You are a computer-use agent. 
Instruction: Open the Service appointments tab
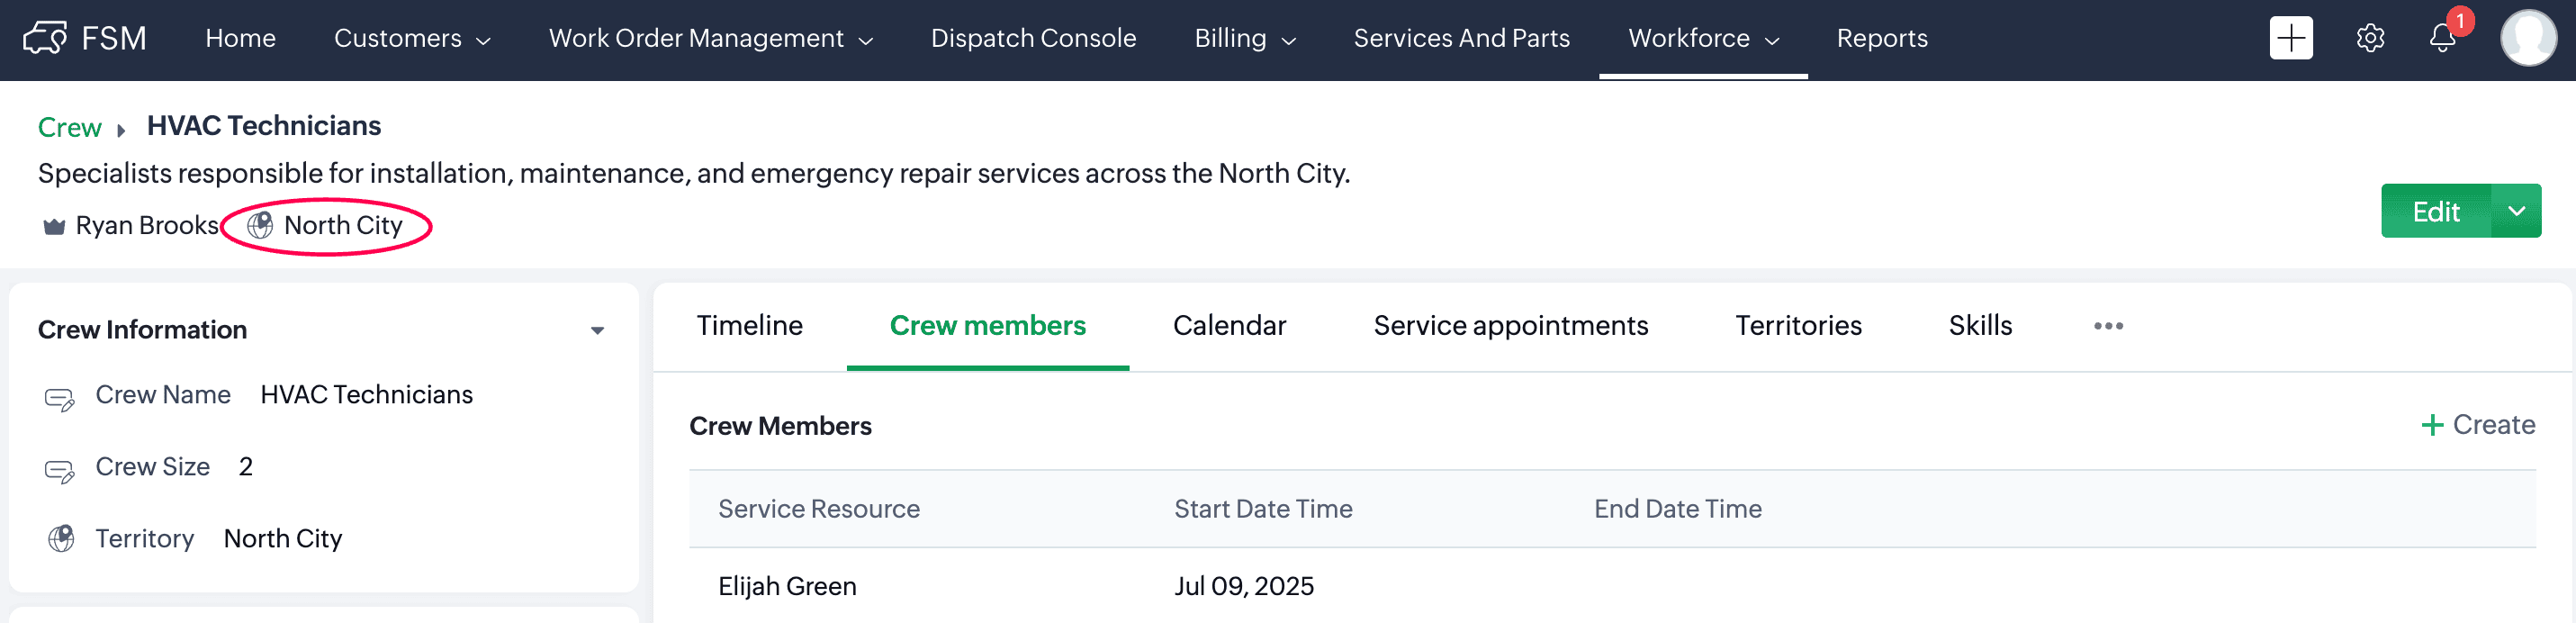click(x=1510, y=326)
